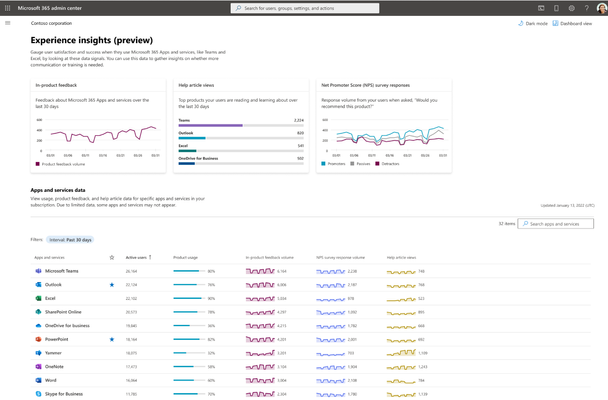608x400 pixels.
Task: Click In-product feedback volume column header
Action: point(269,257)
